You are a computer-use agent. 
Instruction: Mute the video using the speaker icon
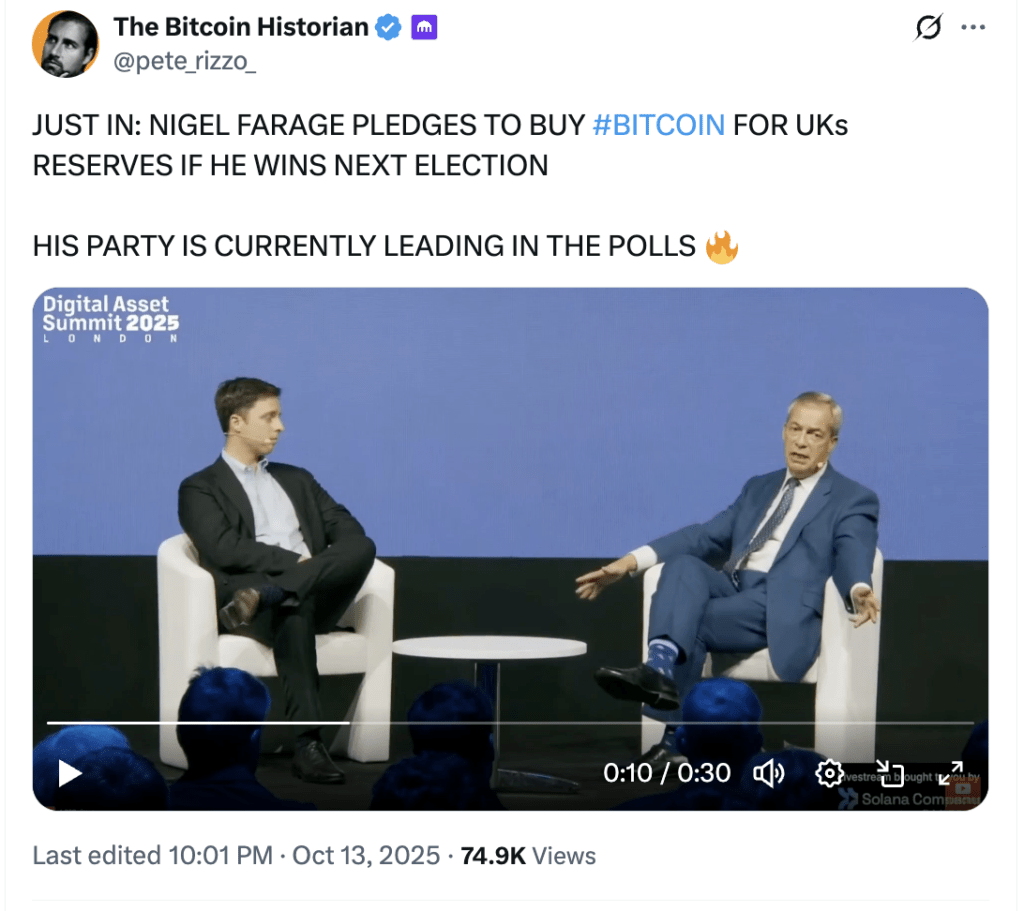click(x=768, y=773)
